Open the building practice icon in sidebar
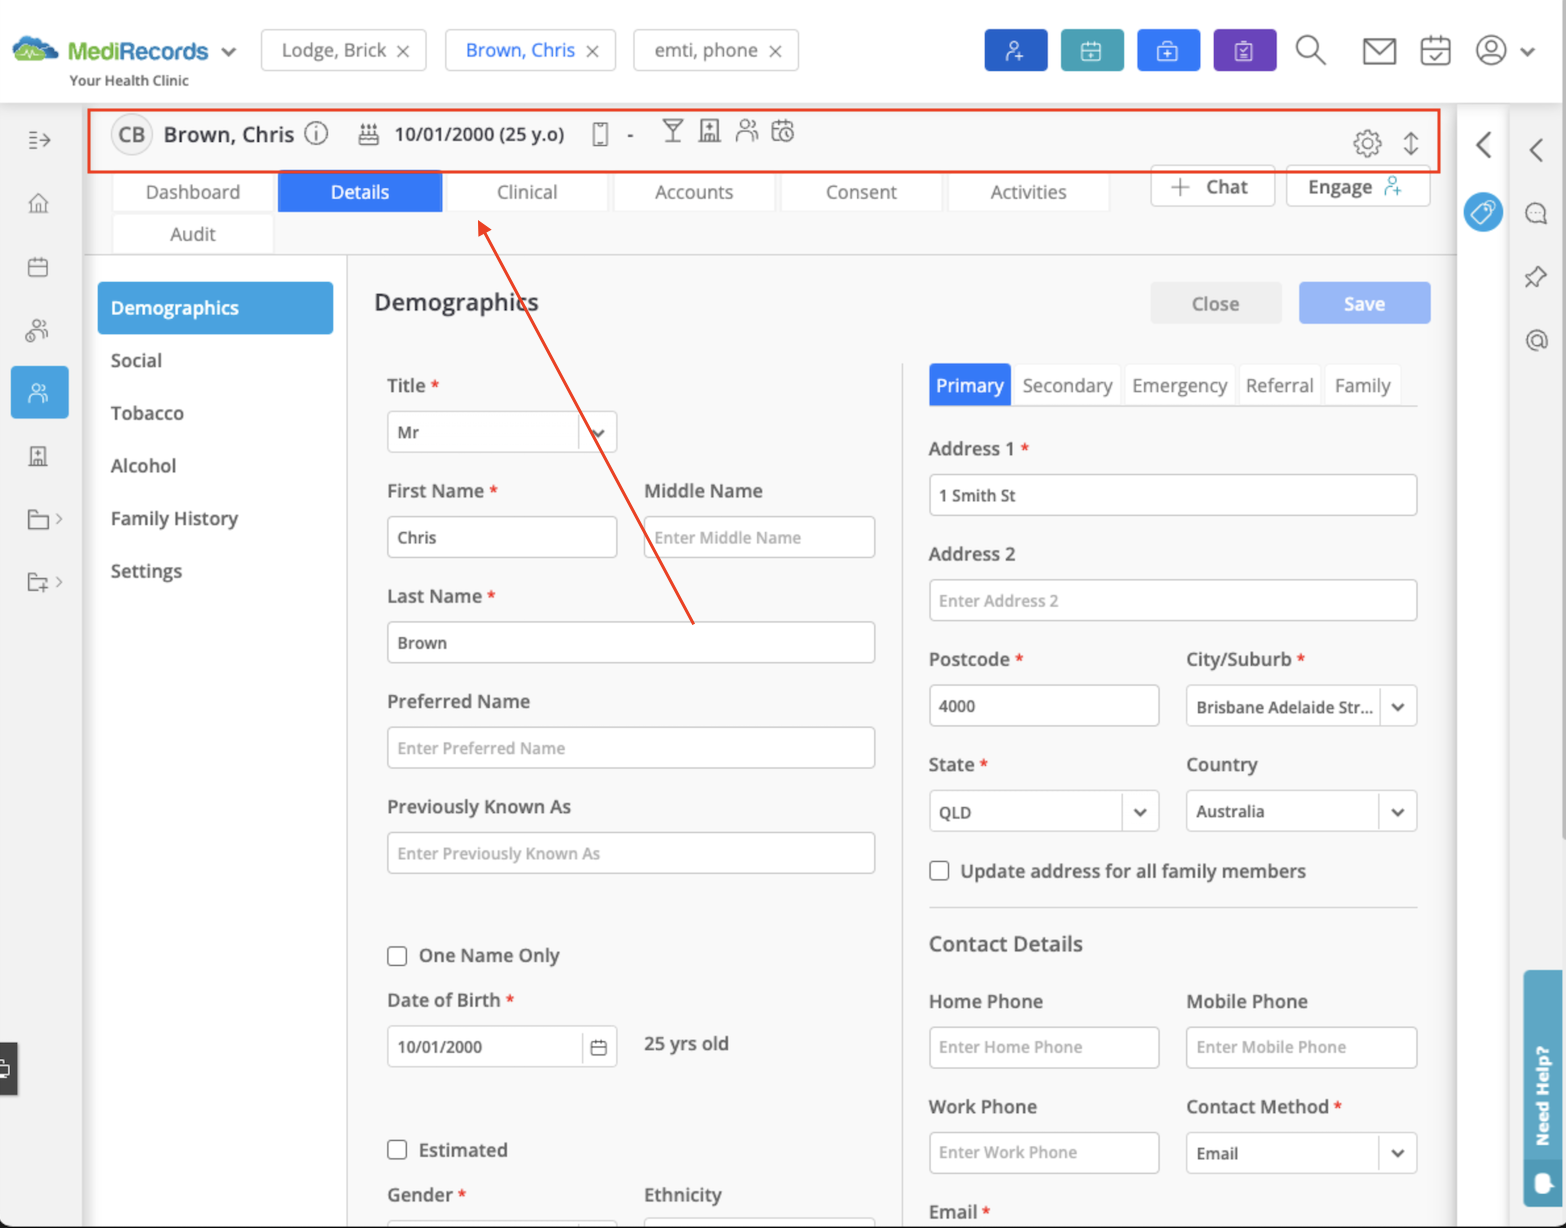Screen dimensions: 1566x1228 (38, 456)
